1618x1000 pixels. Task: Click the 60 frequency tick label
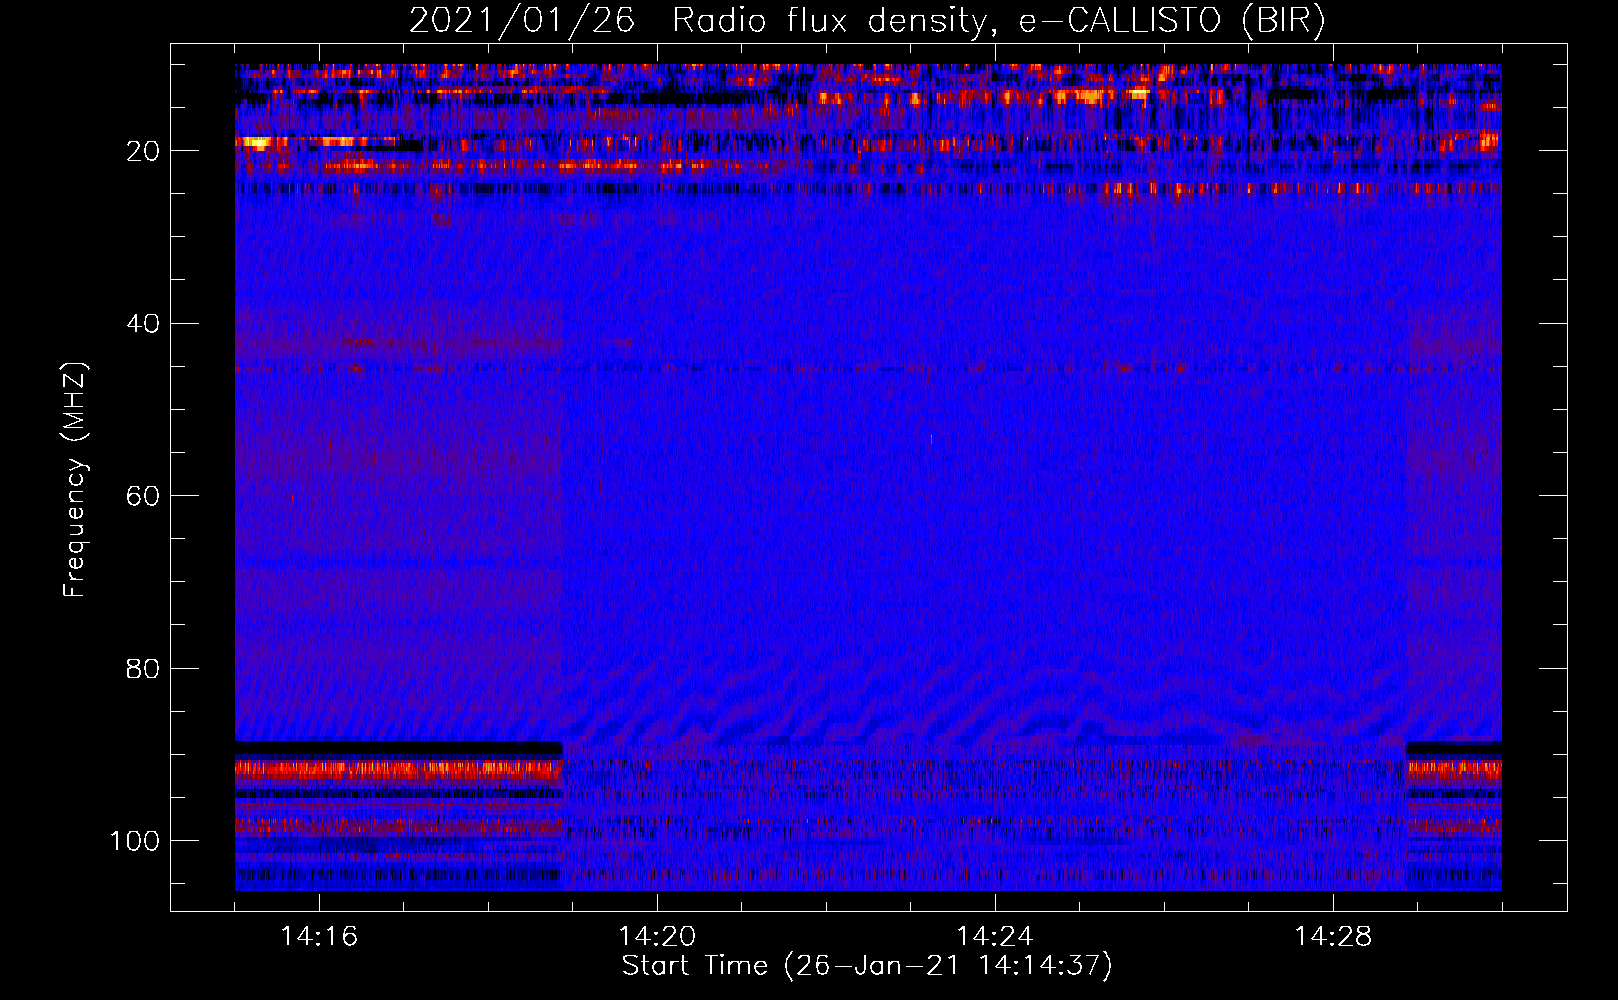coord(143,496)
